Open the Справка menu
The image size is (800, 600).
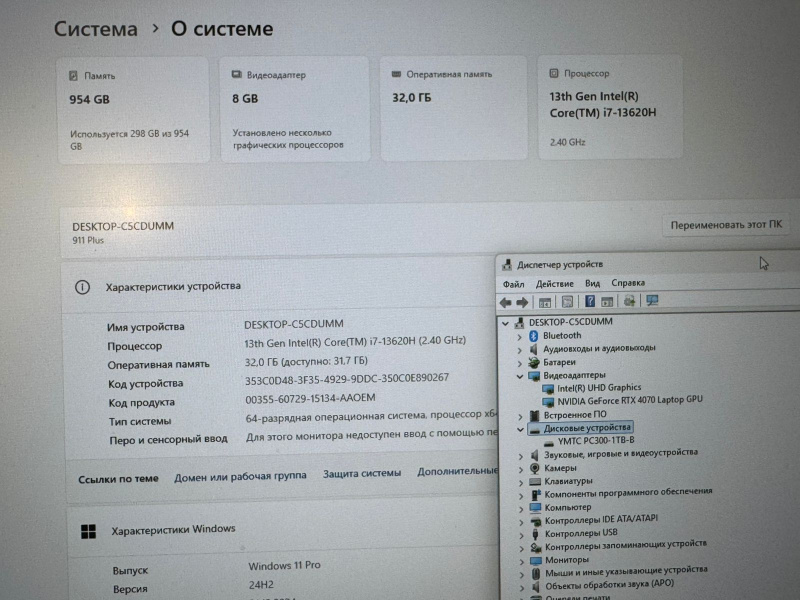[628, 283]
